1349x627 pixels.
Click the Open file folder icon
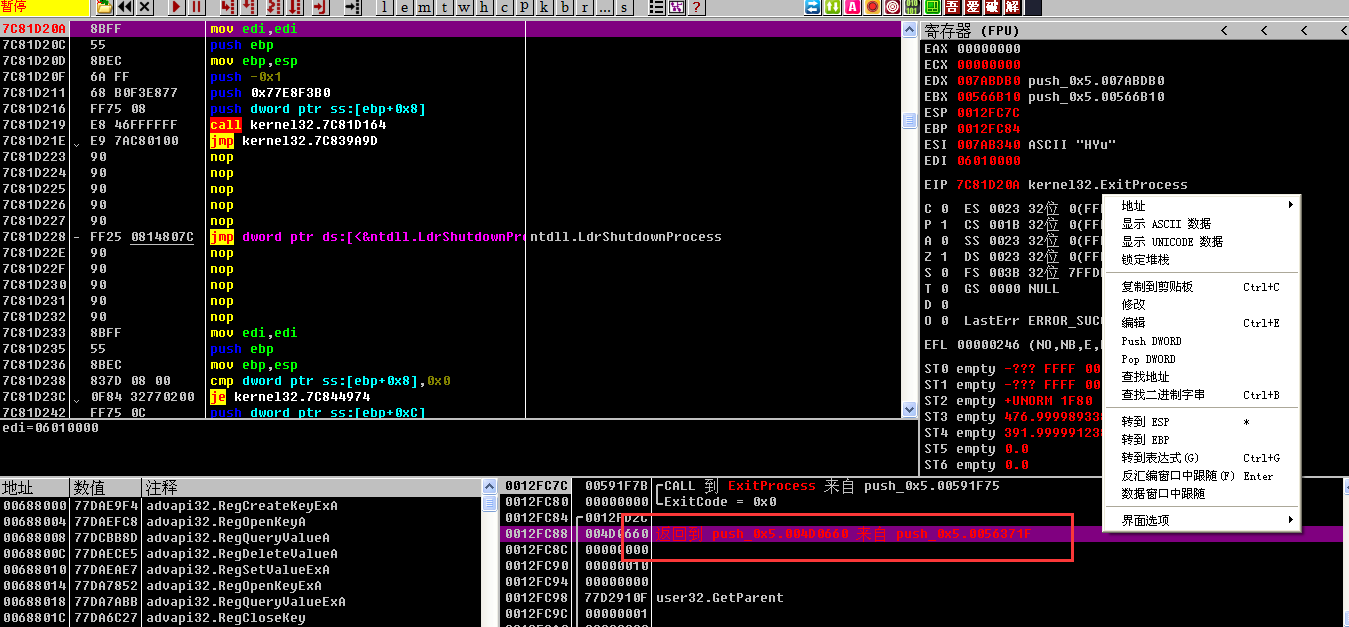104,8
